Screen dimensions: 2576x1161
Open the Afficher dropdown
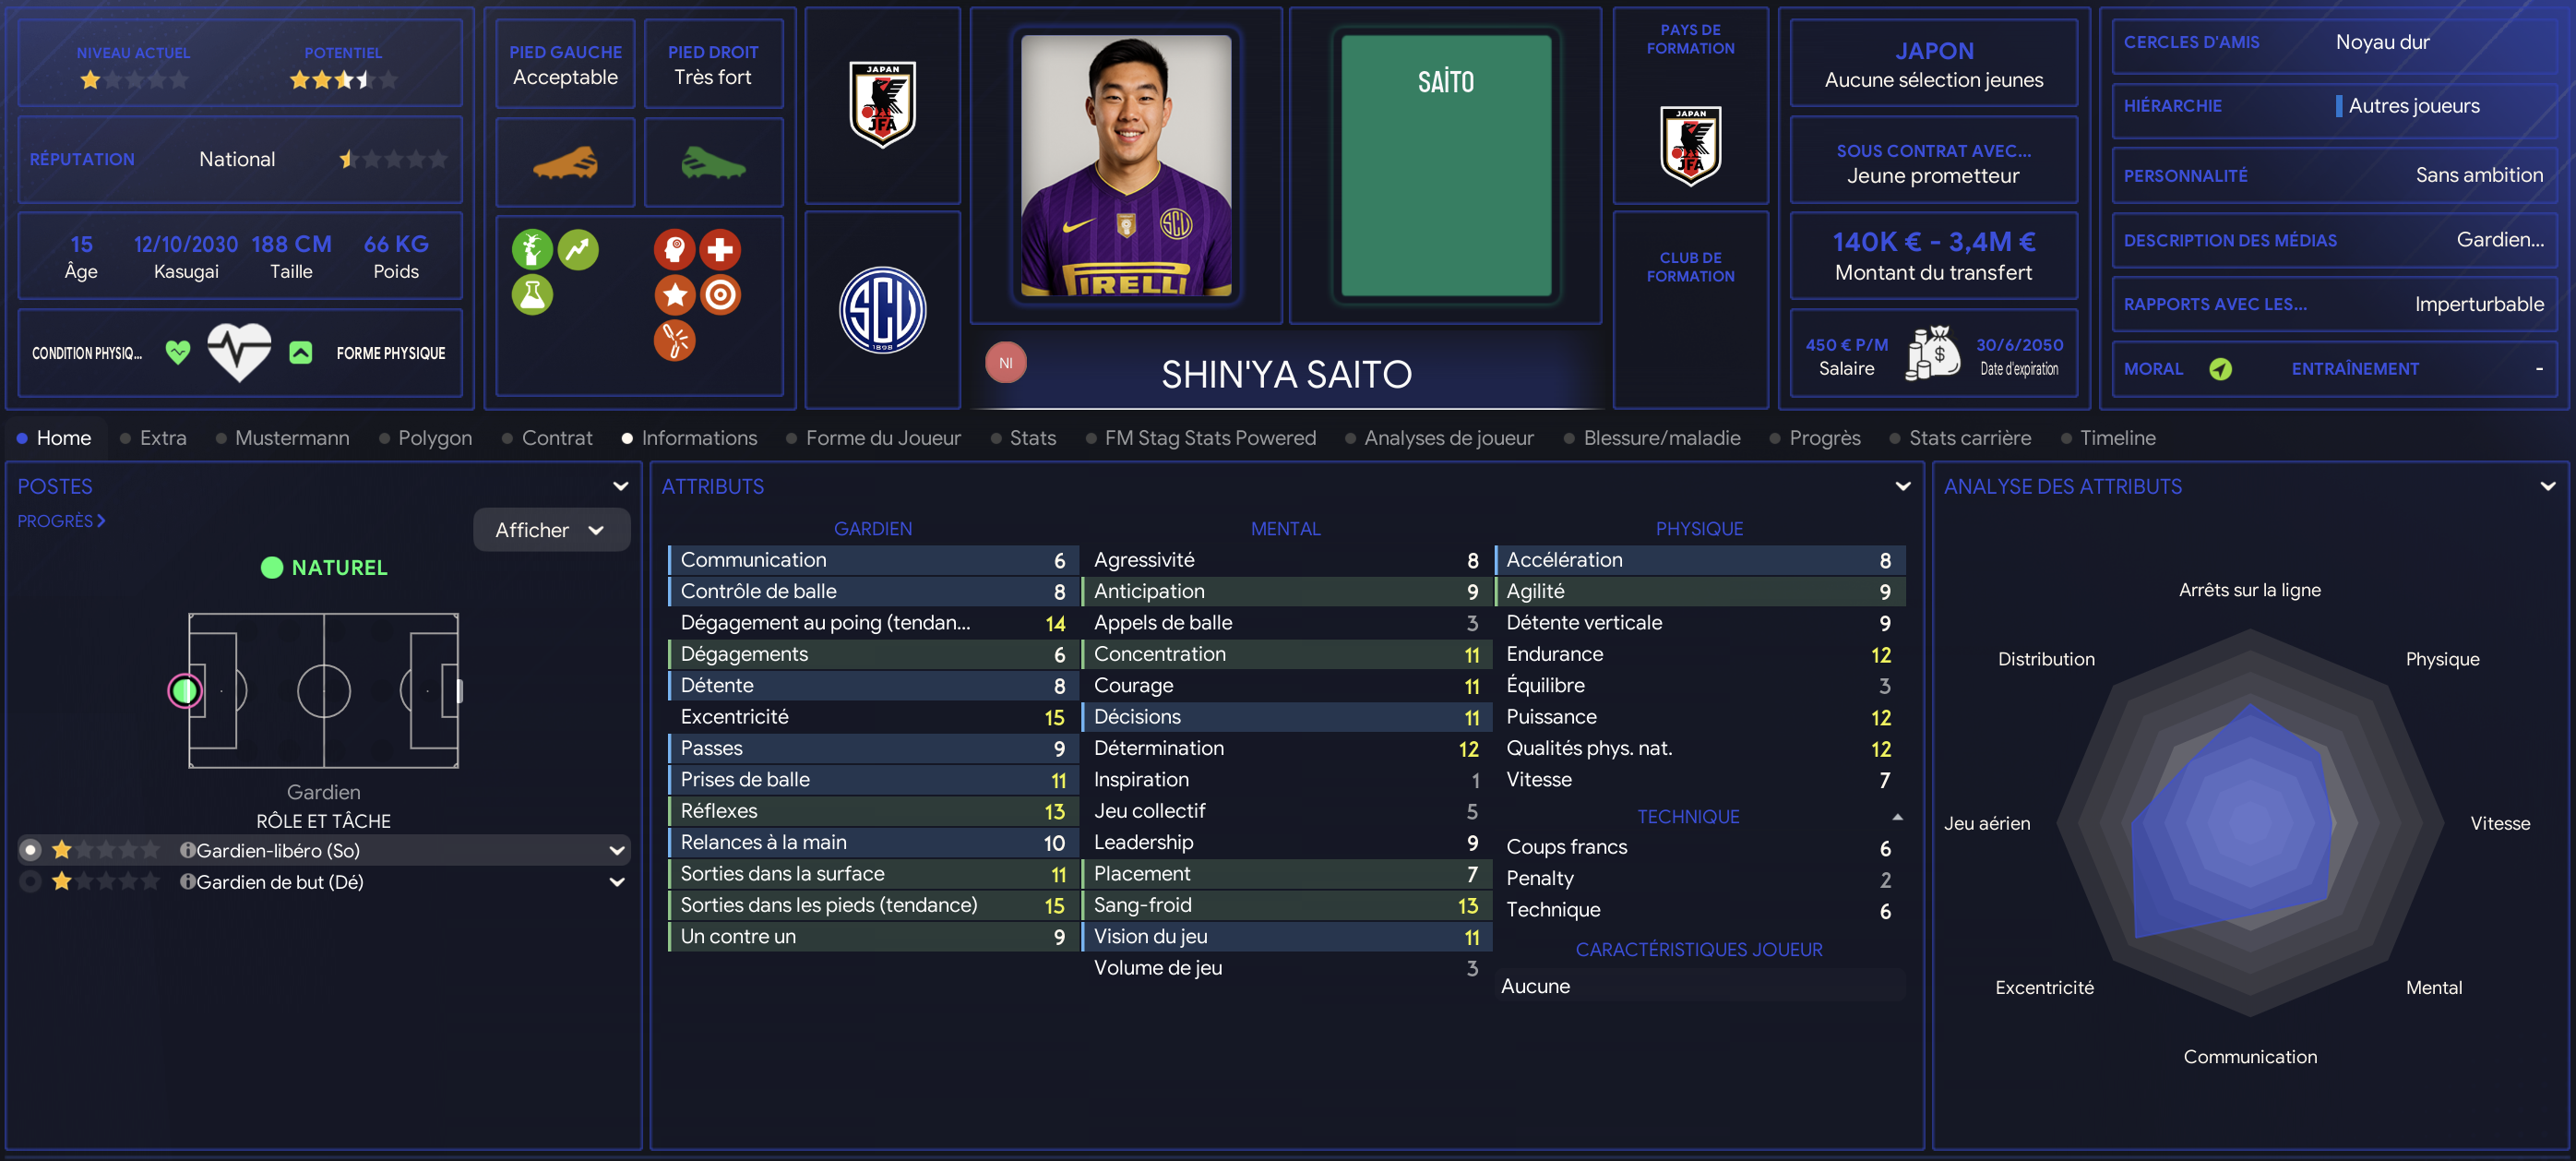(551, 530)
